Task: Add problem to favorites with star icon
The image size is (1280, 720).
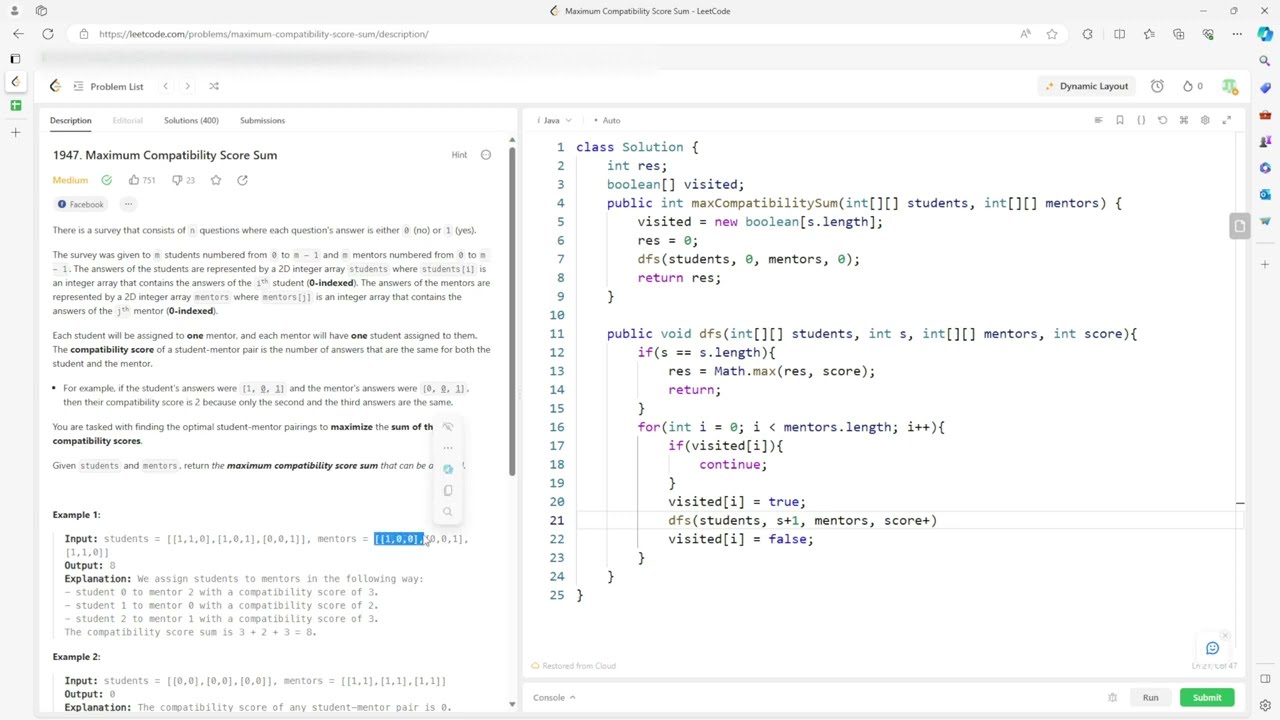Action: 216,180
